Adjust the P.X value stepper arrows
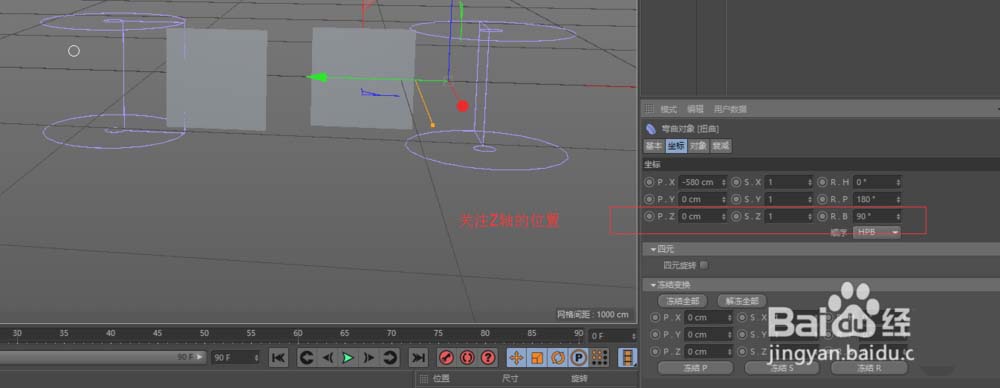Viewport: 1000px width, 388px height. coord(724,183)
